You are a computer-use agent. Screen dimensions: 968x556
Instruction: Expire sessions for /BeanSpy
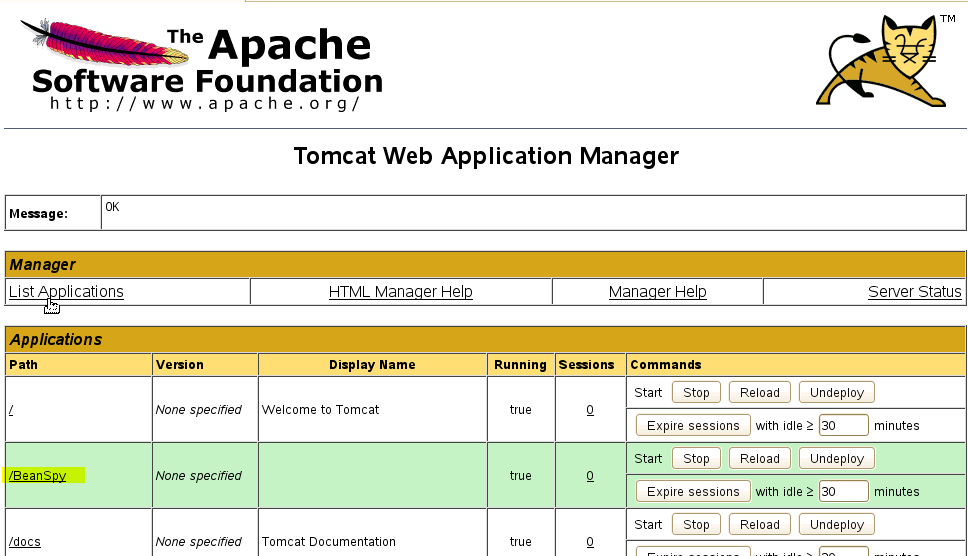click(x=693, y=491)
